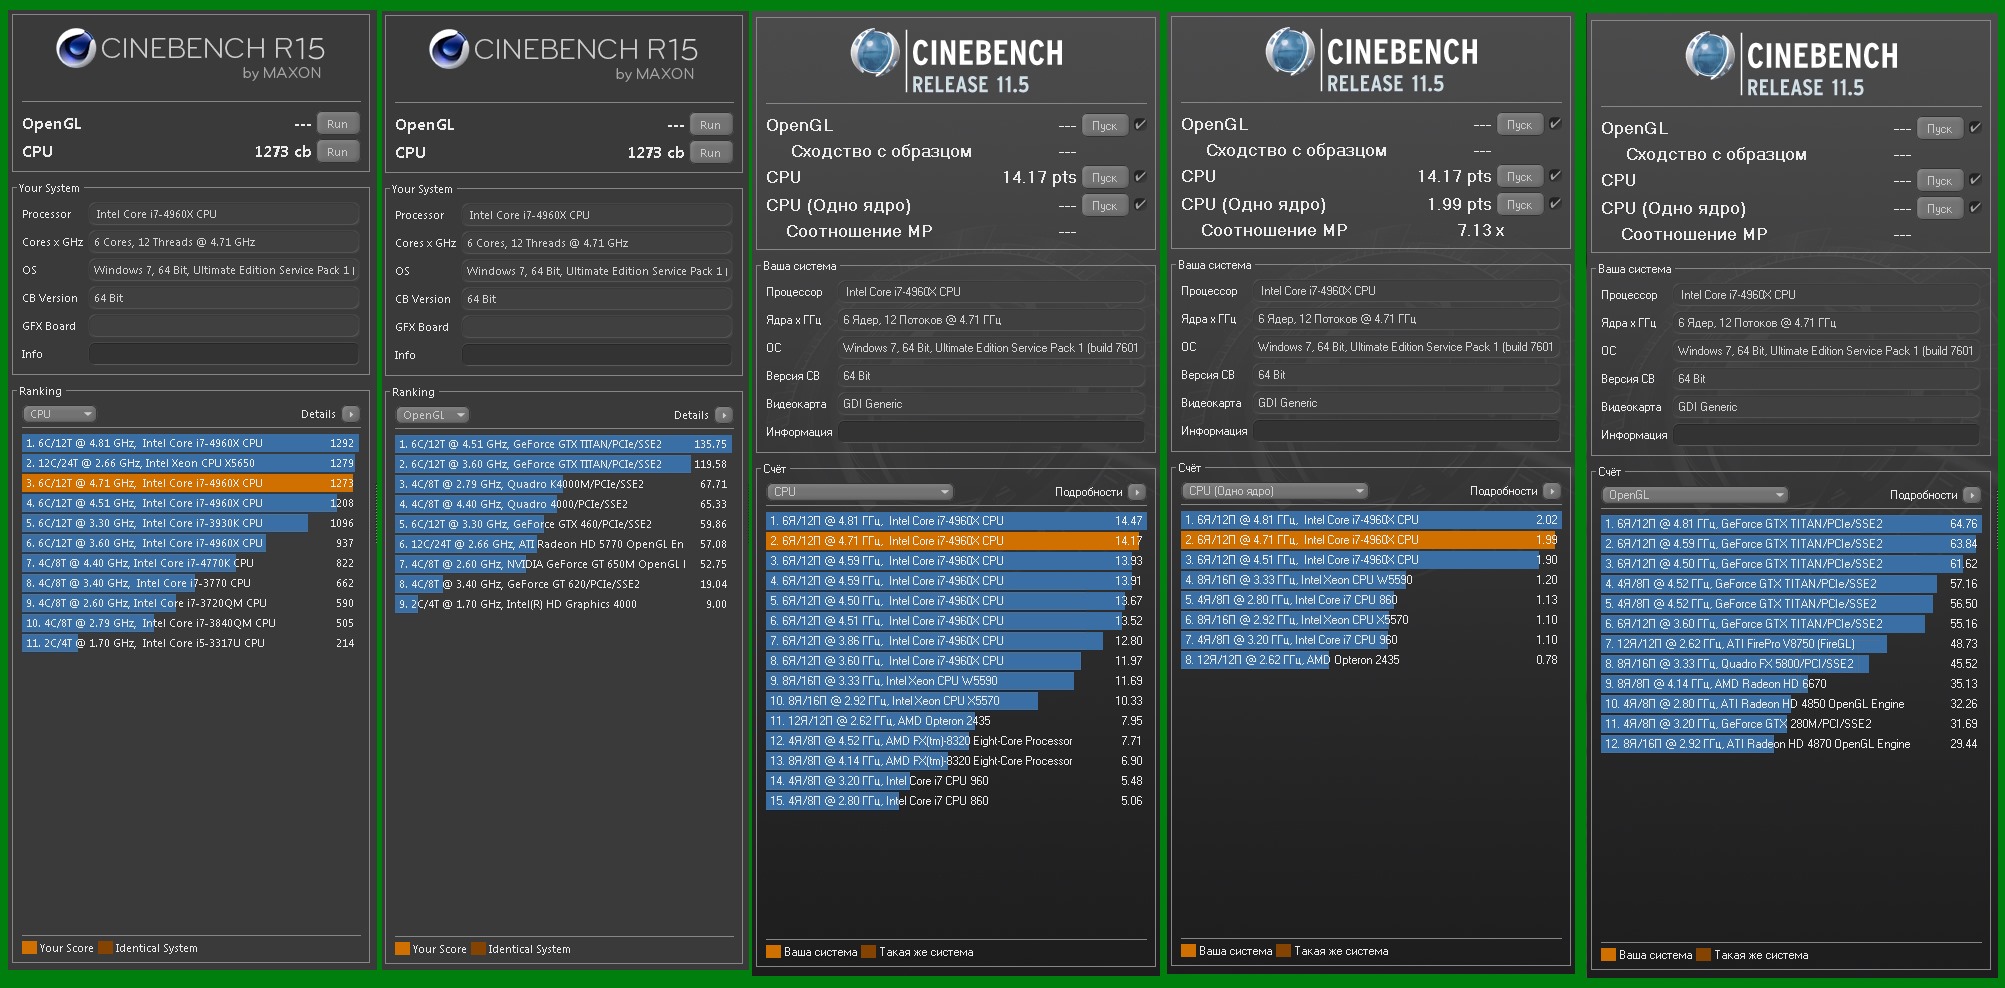Run OpenGL test in R15 CPU-ranking window
Screen dimensions: 2005x988
pos(338,124)
